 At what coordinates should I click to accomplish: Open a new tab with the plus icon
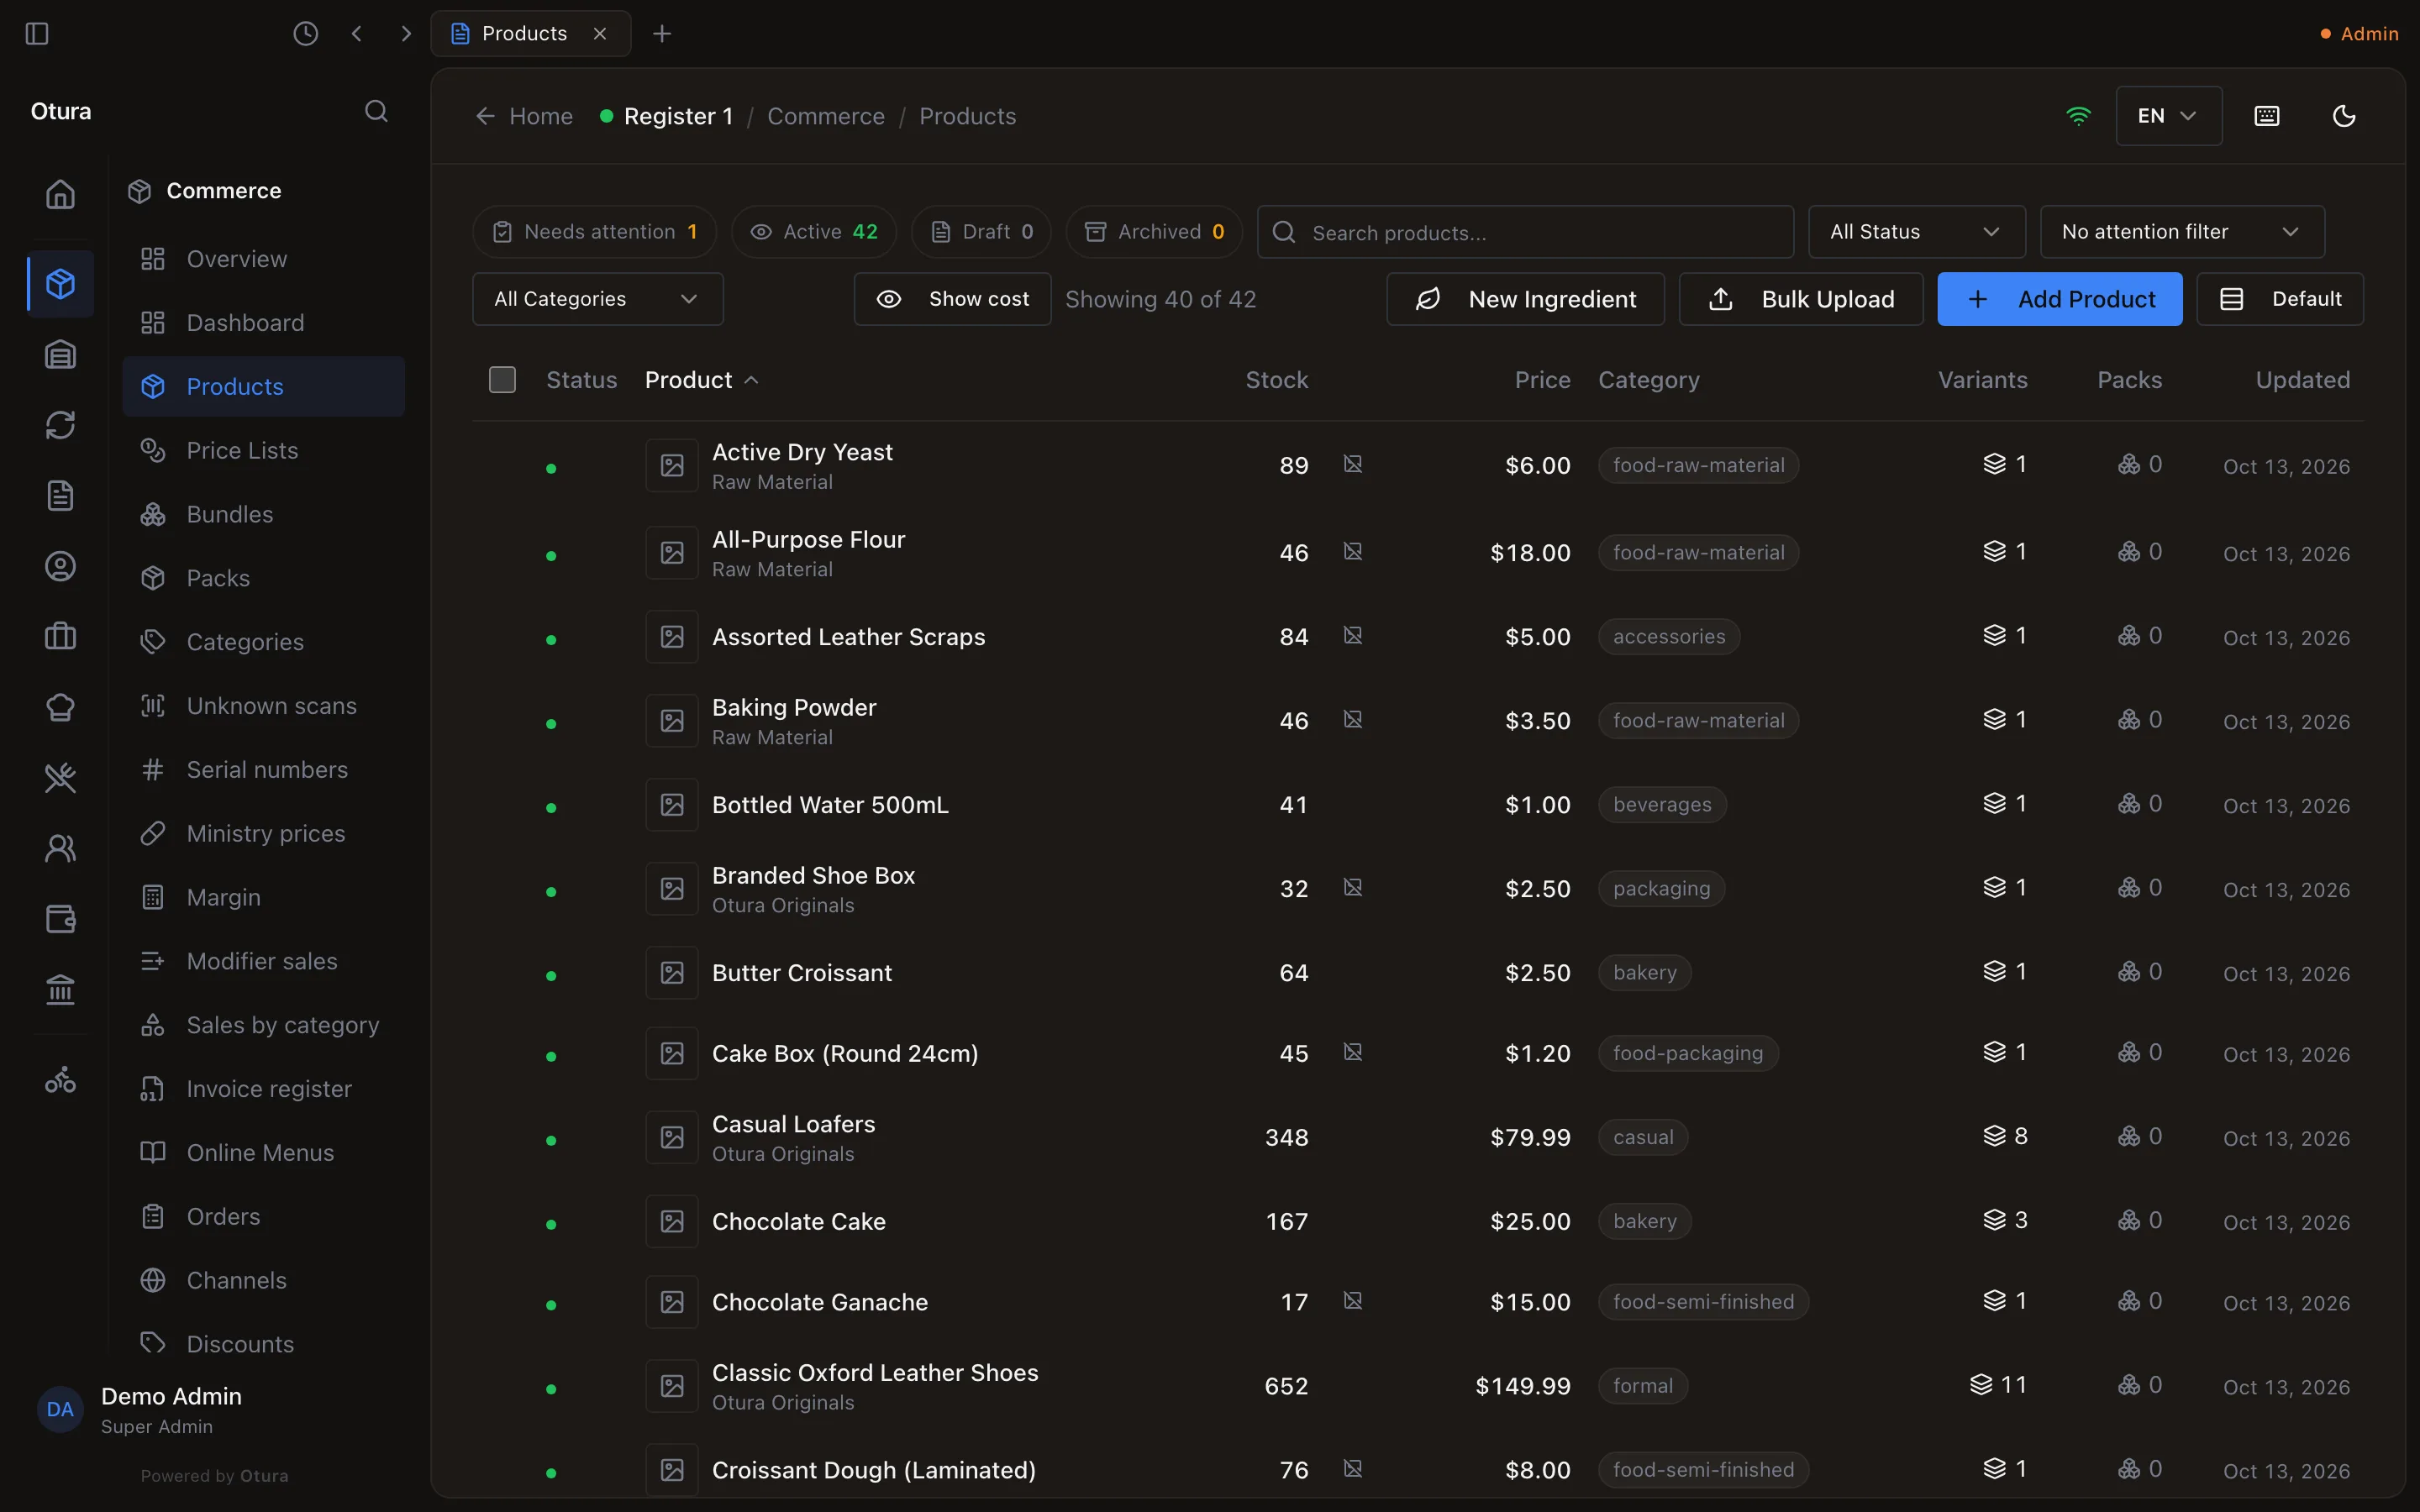pyautogui.click(x=661, y=33)
